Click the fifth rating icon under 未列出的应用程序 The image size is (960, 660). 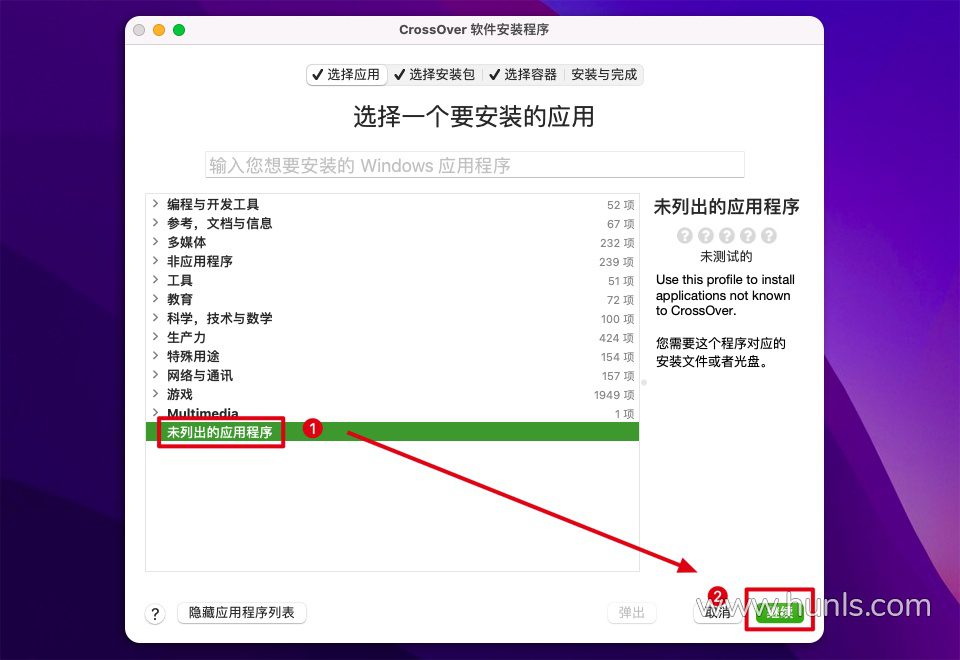[768, 236]
